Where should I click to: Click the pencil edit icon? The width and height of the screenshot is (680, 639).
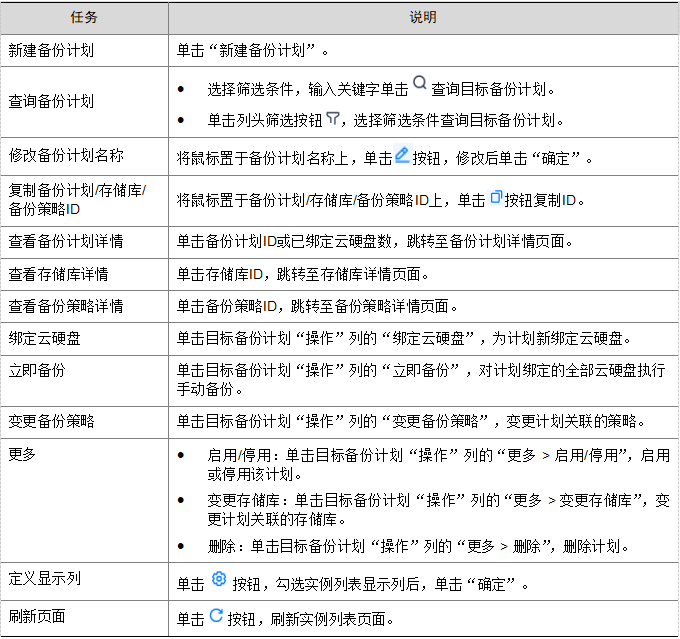point(402,154)
